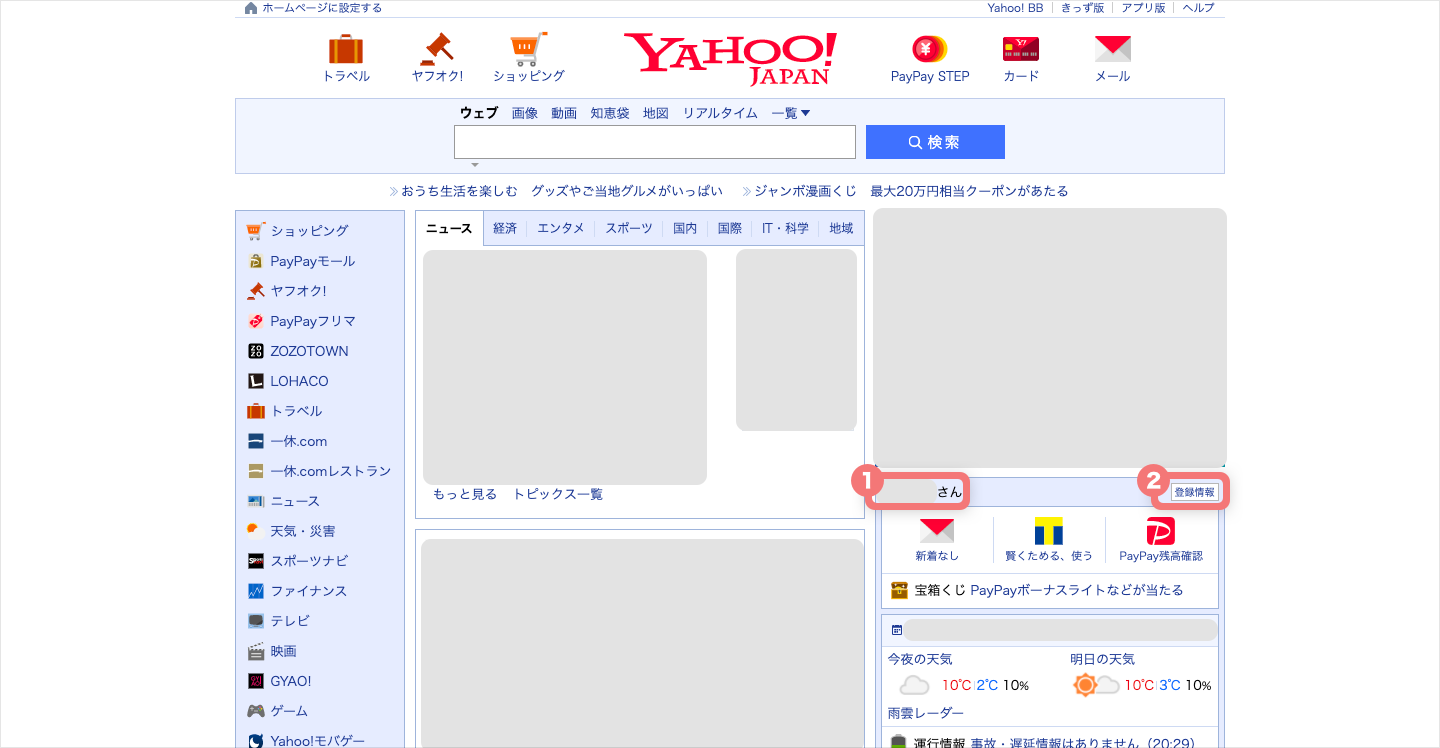Click the sidebar ヤフオク! gavel icon
This screenshot has width=1440, height=748.
point(256,291)
